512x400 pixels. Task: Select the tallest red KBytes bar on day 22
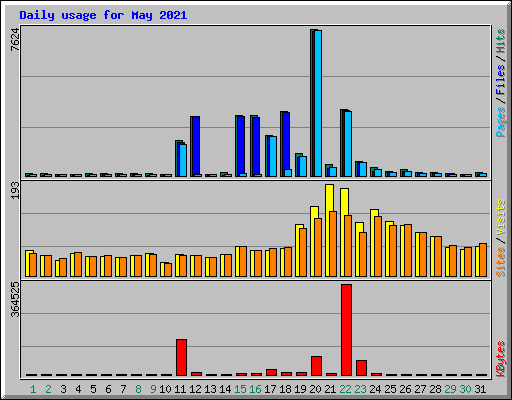[x=346, y=330]
